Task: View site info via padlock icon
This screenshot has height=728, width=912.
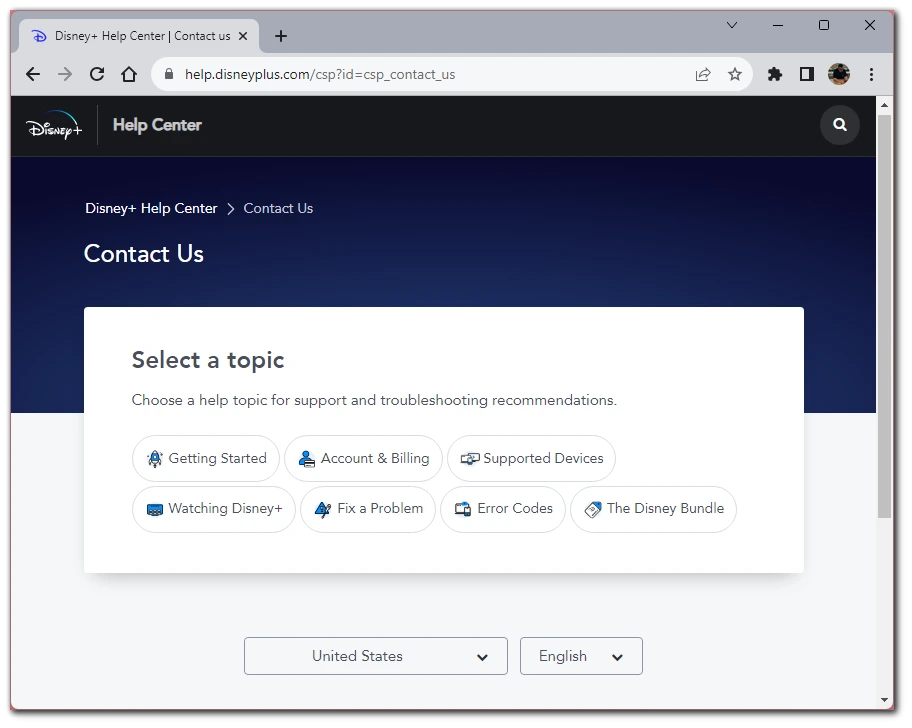Action: [169, 74]
